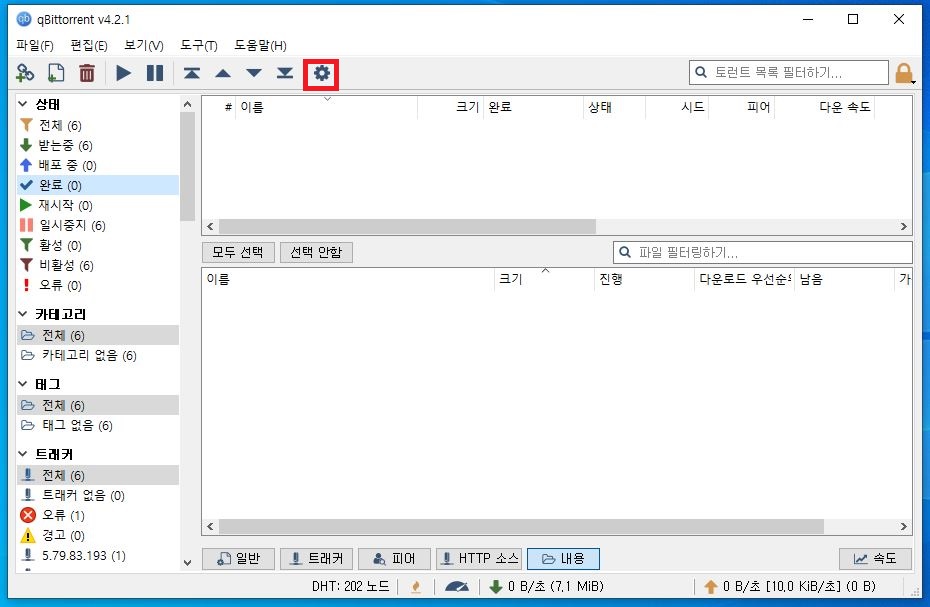Open the 도구(T) menu
The height and width of the screenshot is (607, 930).
(199, 46)
